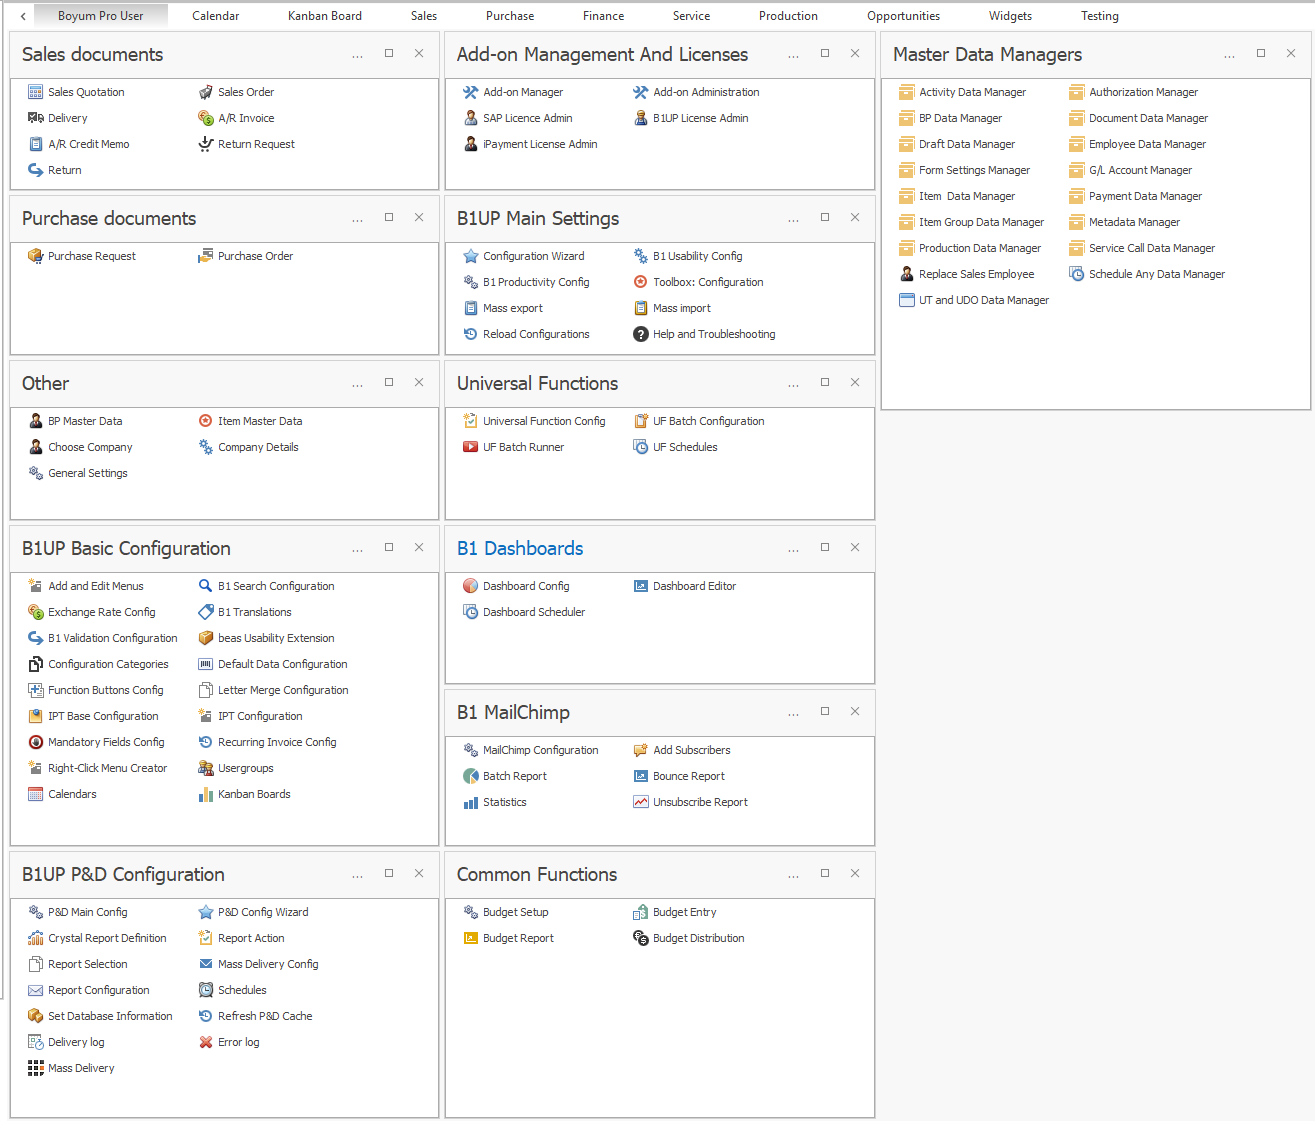The width and height of the screenshot is (1315, 1123).
Task: Click the Help and Troubleshooting question icon
Action: pyautogui.click(x=641, y=334)
